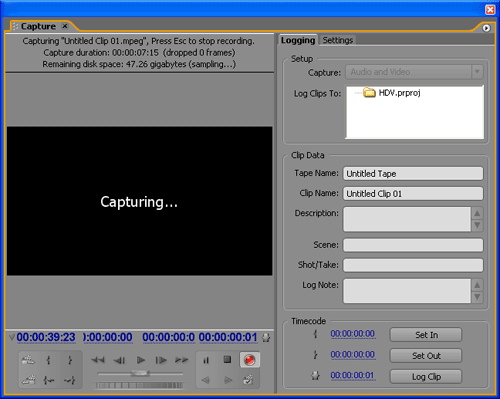This screenshot has height=399, width=500.
Task: Set In Point using the transport brace icon
Action: pos(49,360)
